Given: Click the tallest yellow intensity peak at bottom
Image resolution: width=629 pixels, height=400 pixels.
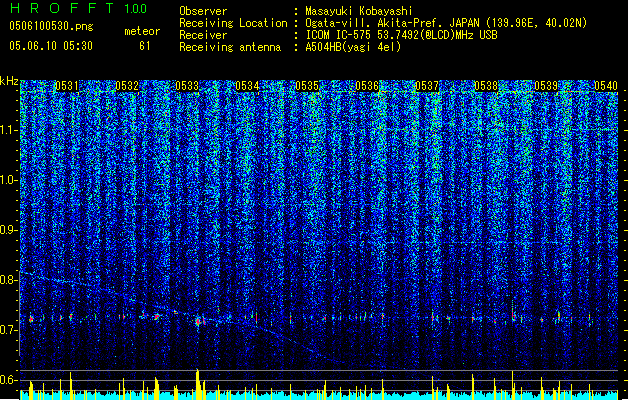Looking at the screenshot, I should coord(198,381).
